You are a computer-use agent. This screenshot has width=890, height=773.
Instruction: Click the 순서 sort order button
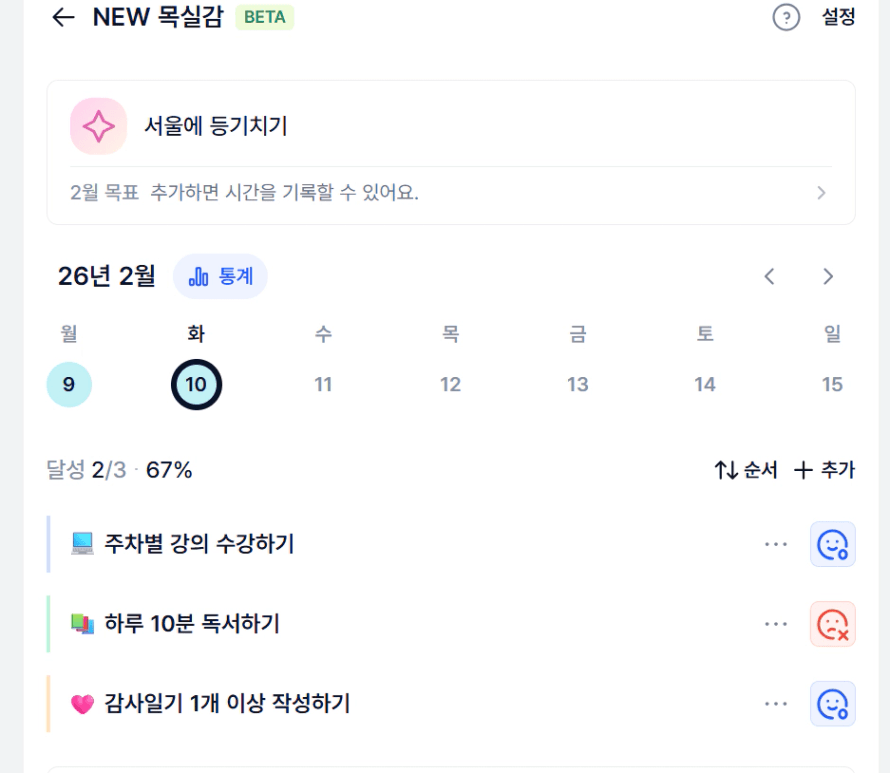point(746,470)
